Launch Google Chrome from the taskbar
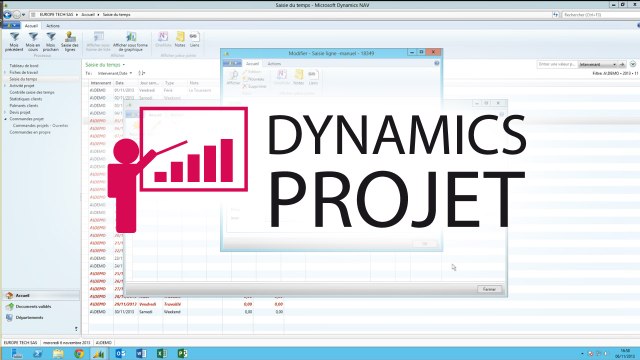640x360 pixels. [79, 353]
